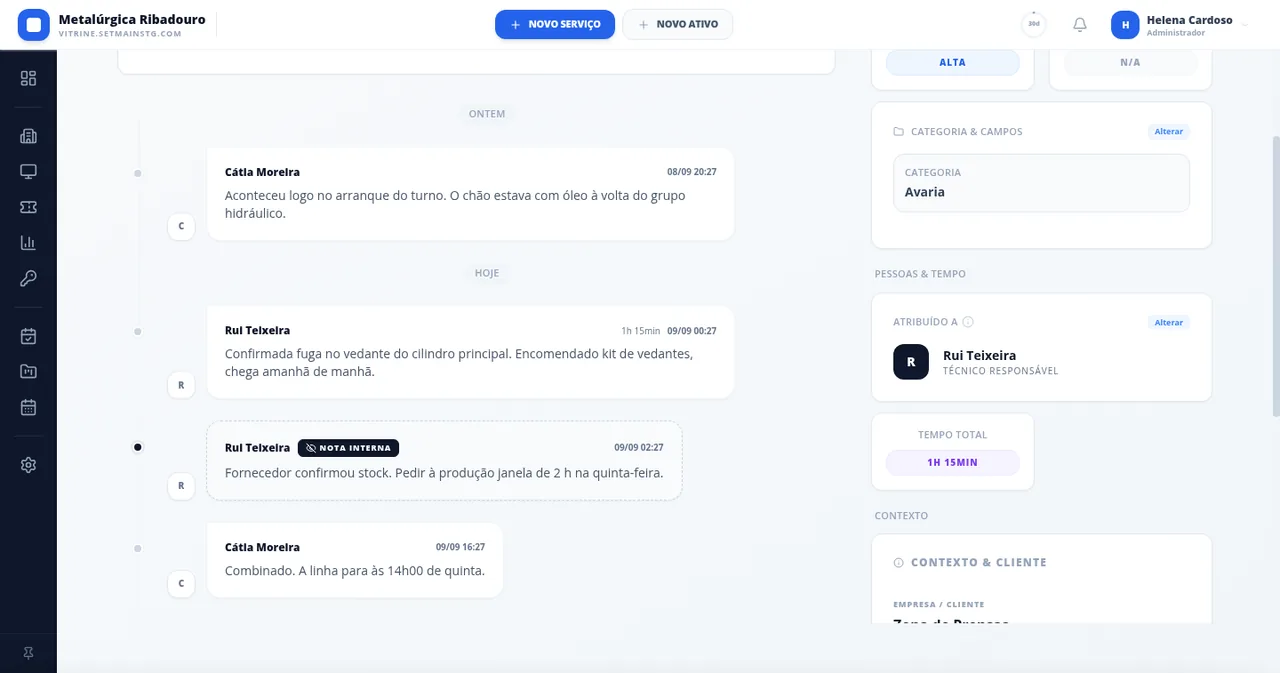The height and width of the screenshot is (673, 1280).
Task: Click the 08/09 20:27 timestamp
Action: click(x=692, y=172)
